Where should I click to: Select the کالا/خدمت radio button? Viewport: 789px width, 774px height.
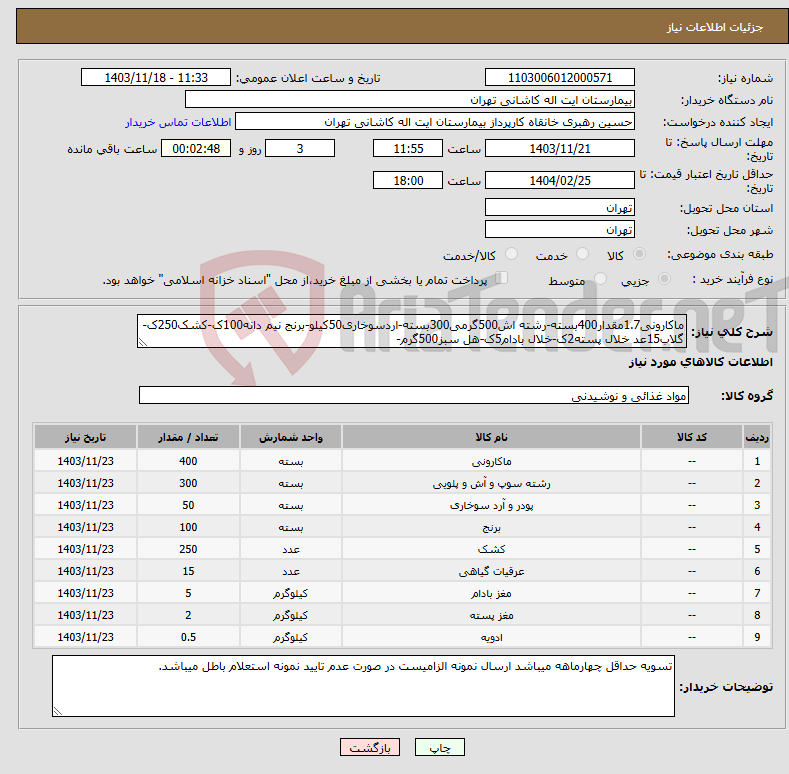[x=511, y=254]
